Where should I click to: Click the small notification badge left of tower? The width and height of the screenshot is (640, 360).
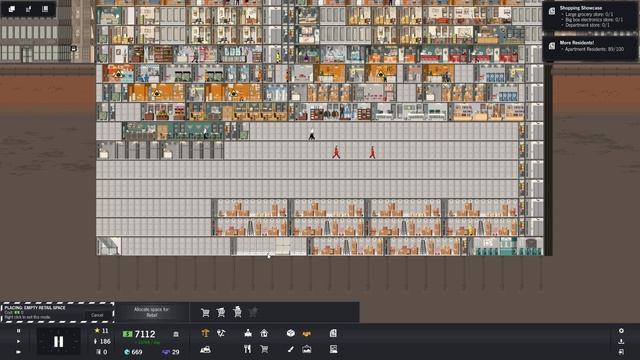[74, 49]
